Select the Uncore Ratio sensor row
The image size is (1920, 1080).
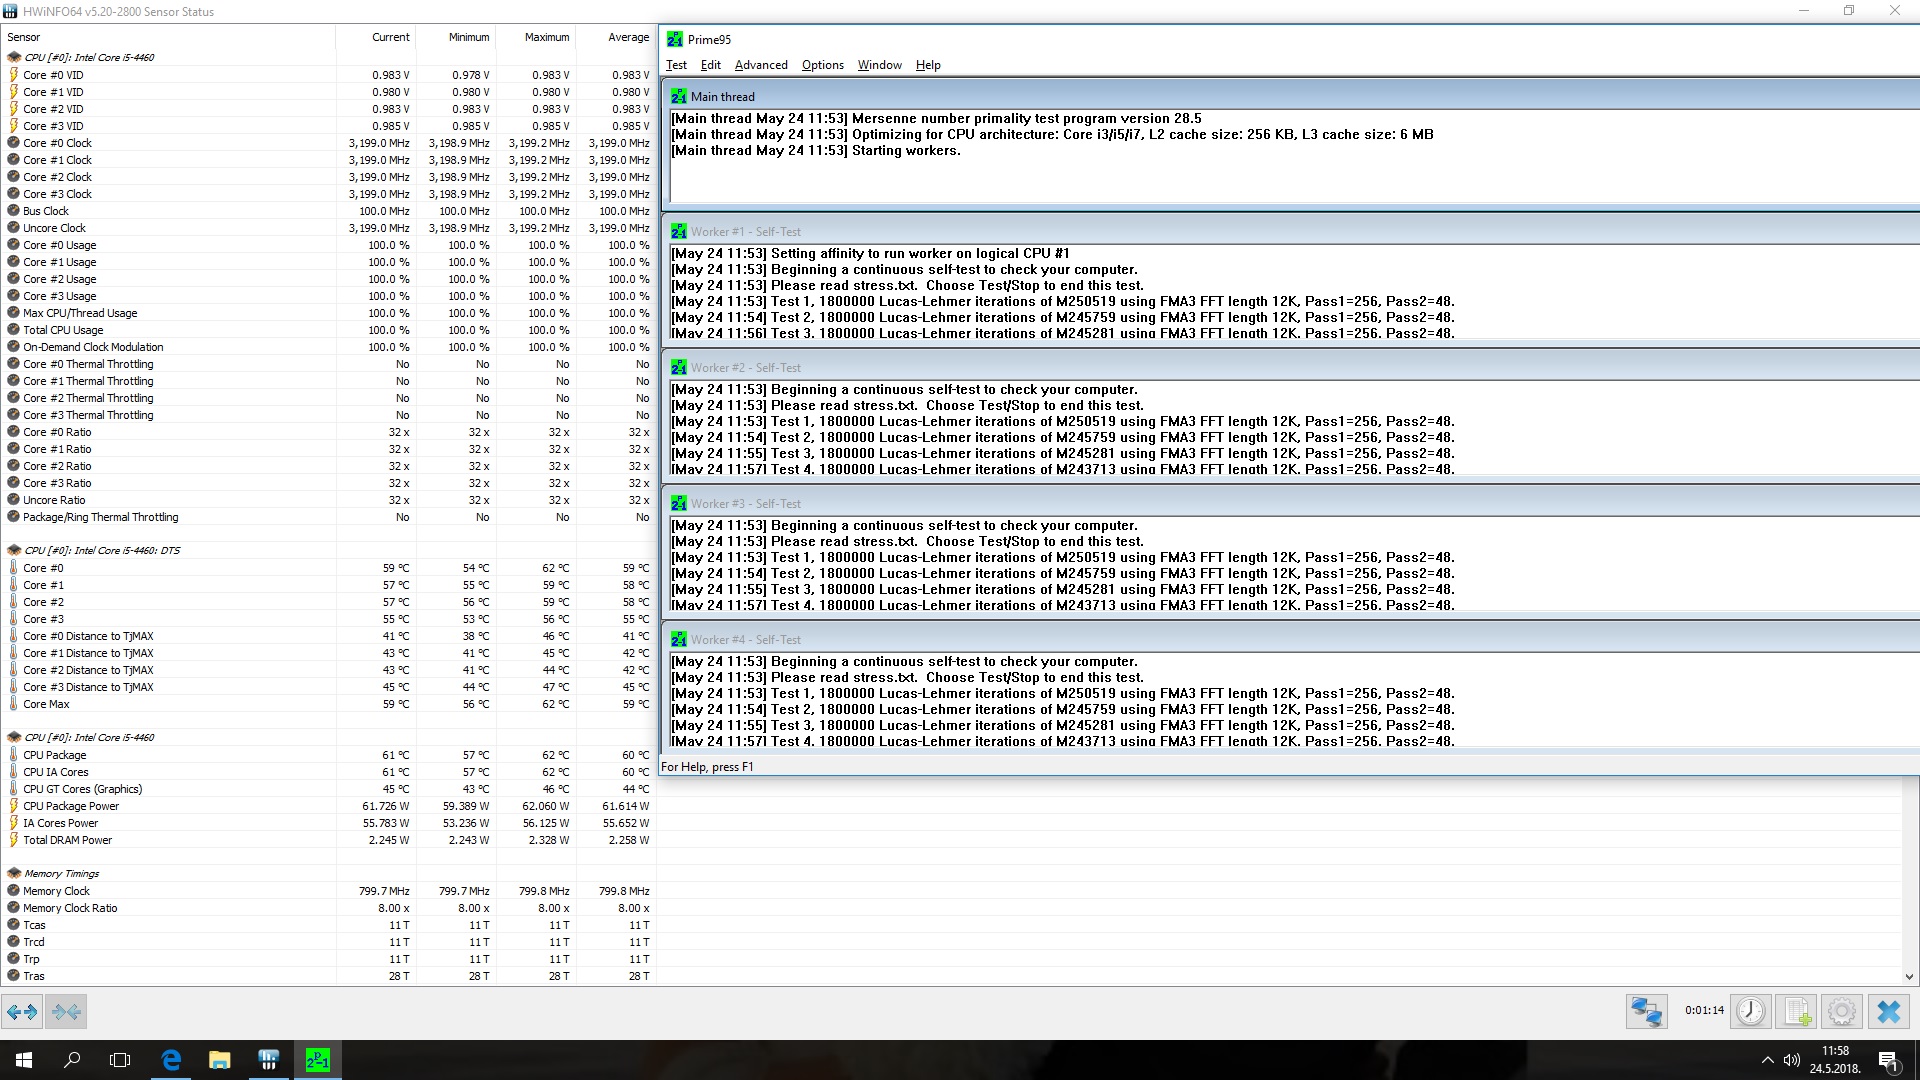[328, 500]
